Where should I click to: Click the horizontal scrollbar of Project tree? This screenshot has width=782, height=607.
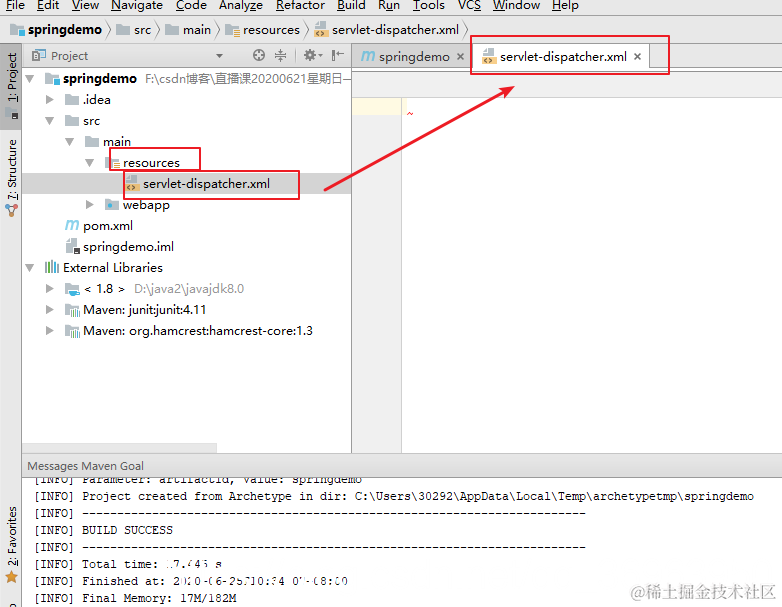(119, 447)
